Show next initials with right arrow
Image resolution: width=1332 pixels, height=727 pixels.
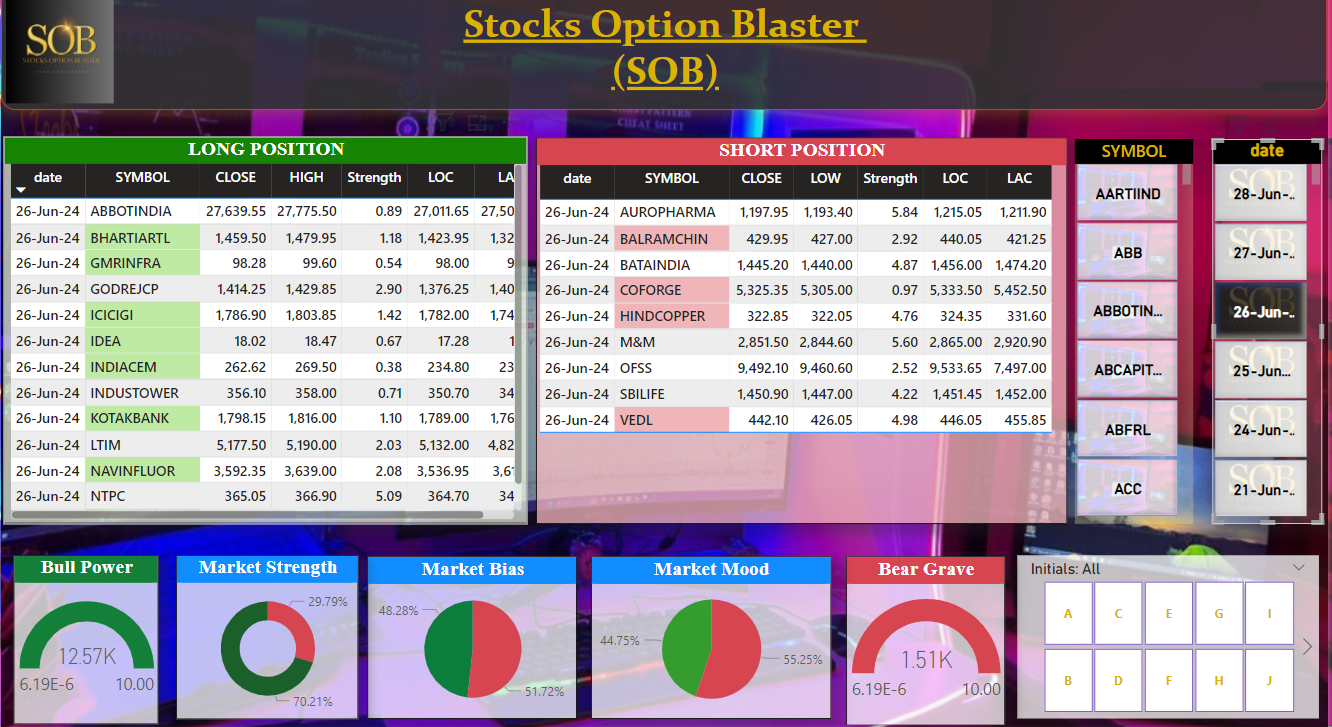tap(1307, 647)
